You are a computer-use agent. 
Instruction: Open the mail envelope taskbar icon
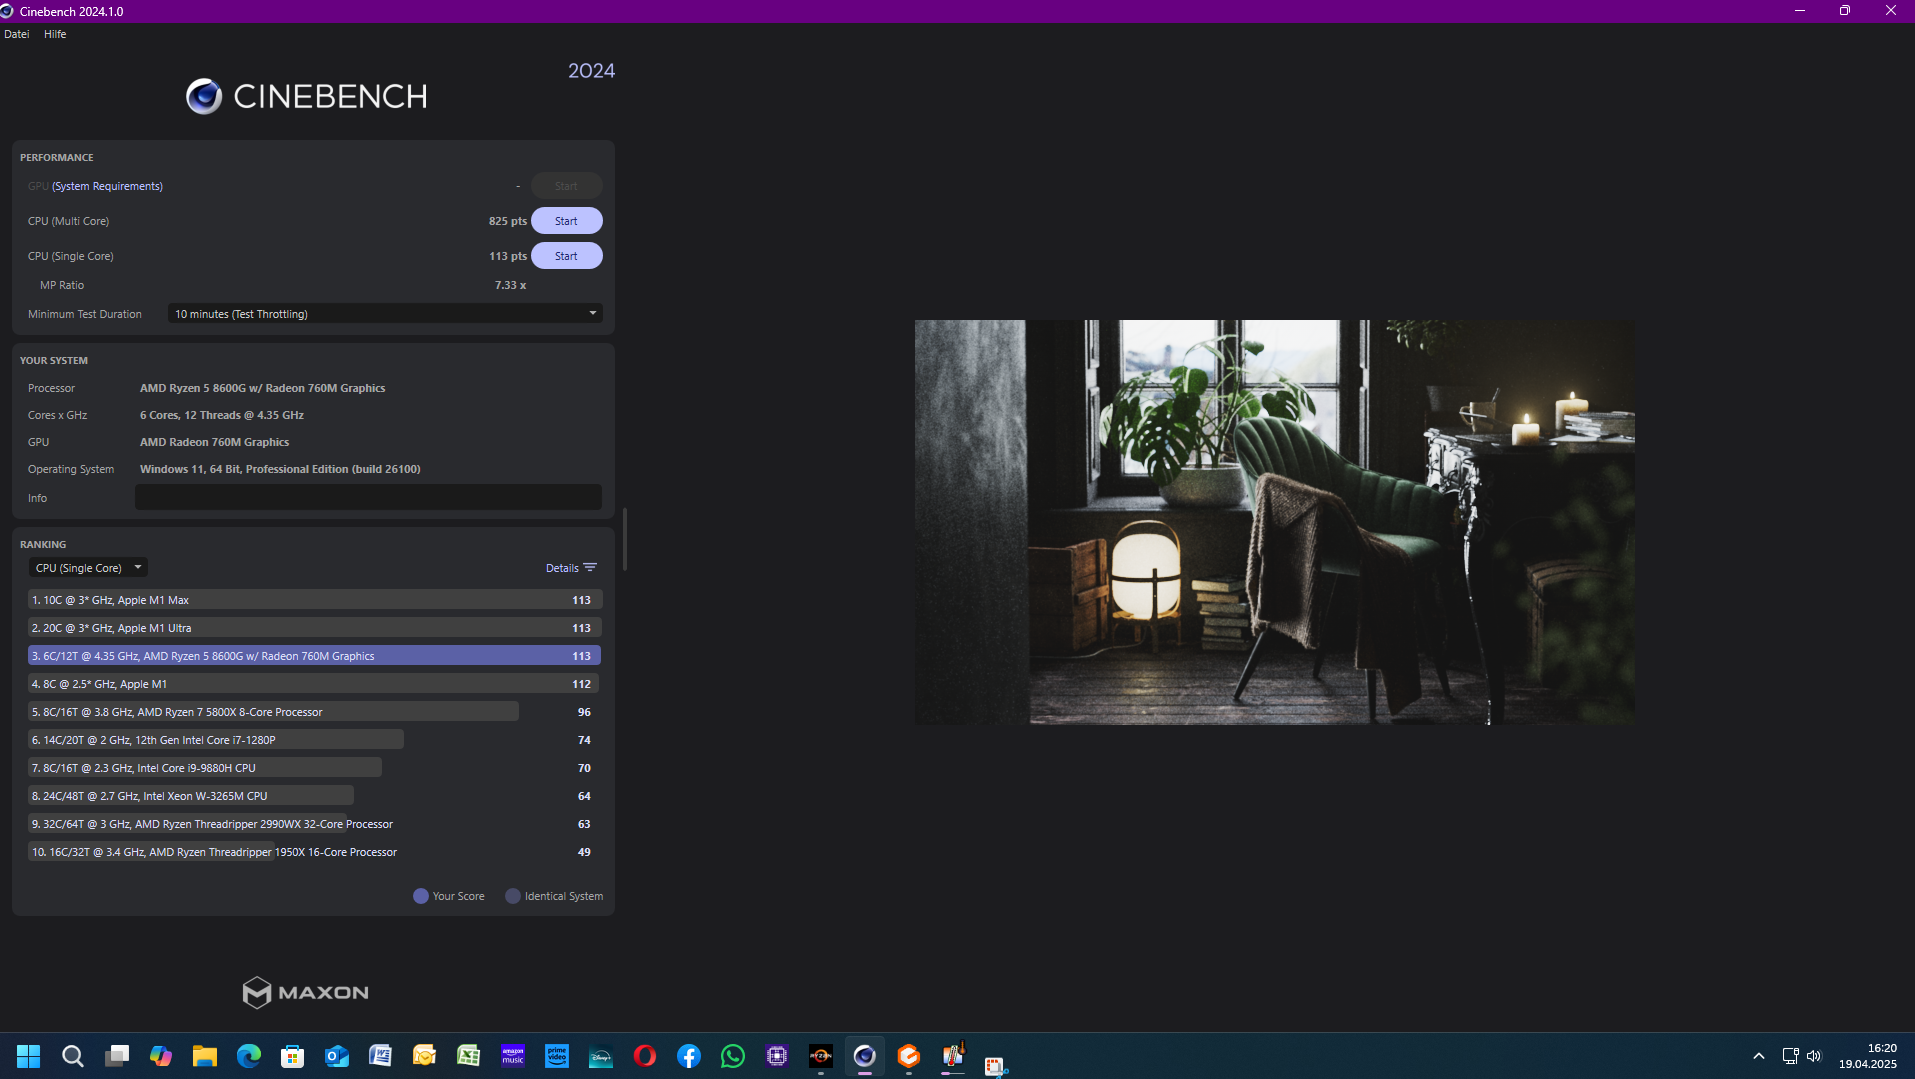(425, 1056)
